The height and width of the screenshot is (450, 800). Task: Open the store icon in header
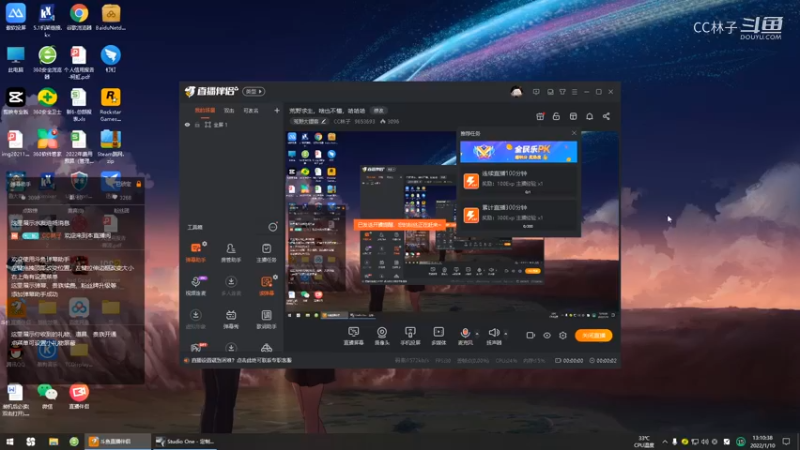coord(573,116)
